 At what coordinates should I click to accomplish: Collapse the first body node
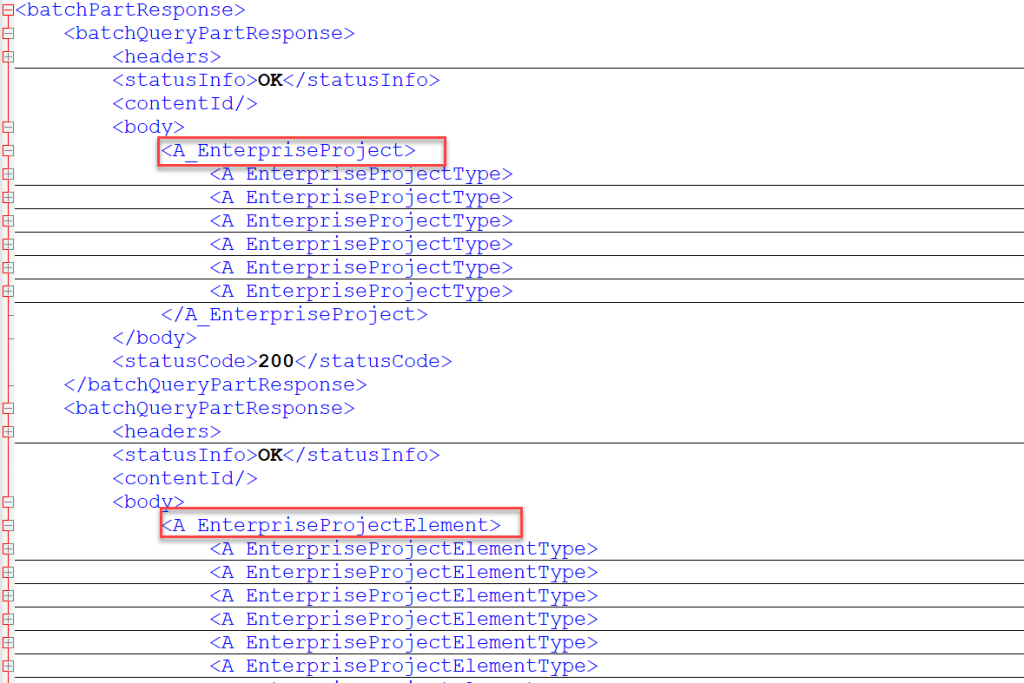click(8, 127)
